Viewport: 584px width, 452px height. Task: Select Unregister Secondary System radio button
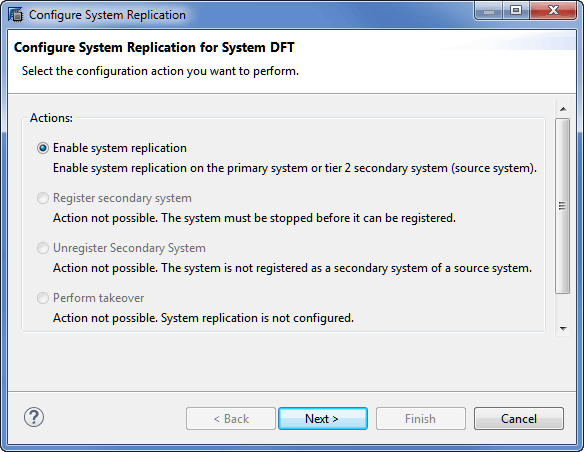pyautogui.click(x=43, y=248)
